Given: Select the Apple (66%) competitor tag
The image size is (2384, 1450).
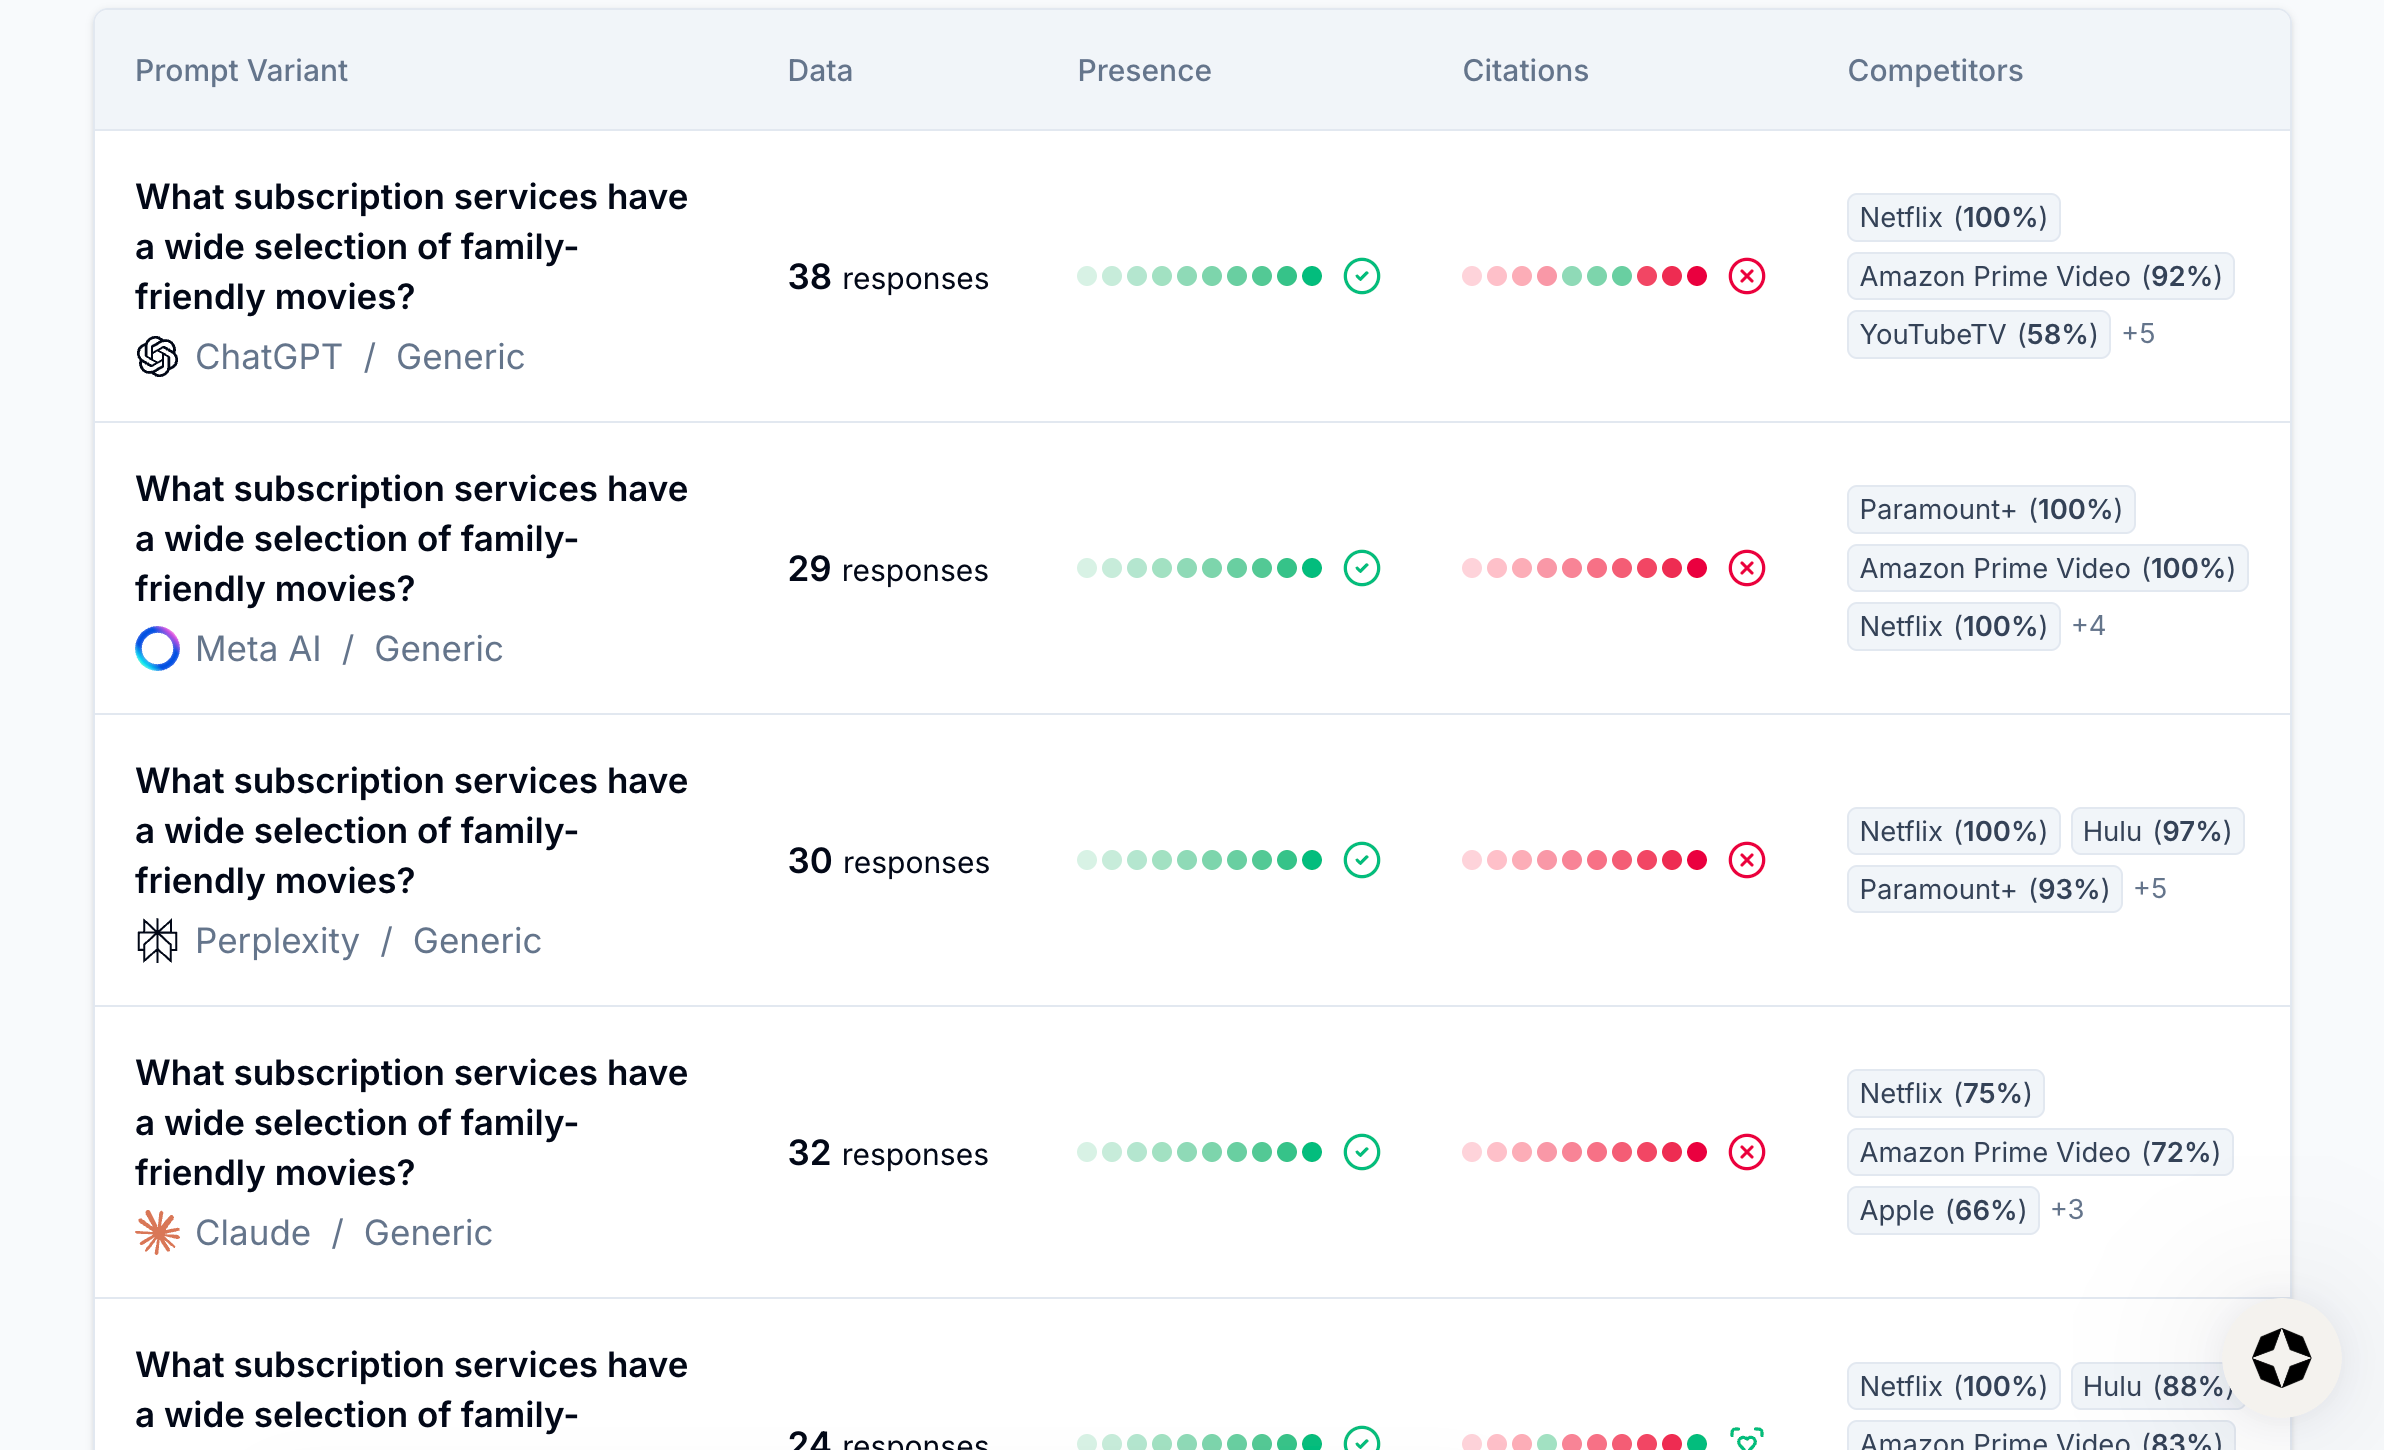Looking at the screenshot, I should [1942, 1210].
